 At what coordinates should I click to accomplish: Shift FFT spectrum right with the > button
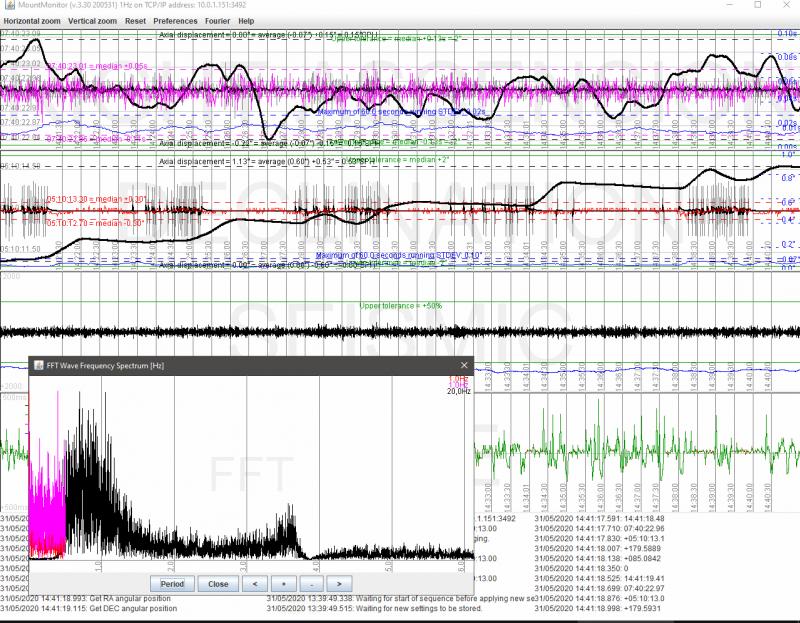pos(339,583)
